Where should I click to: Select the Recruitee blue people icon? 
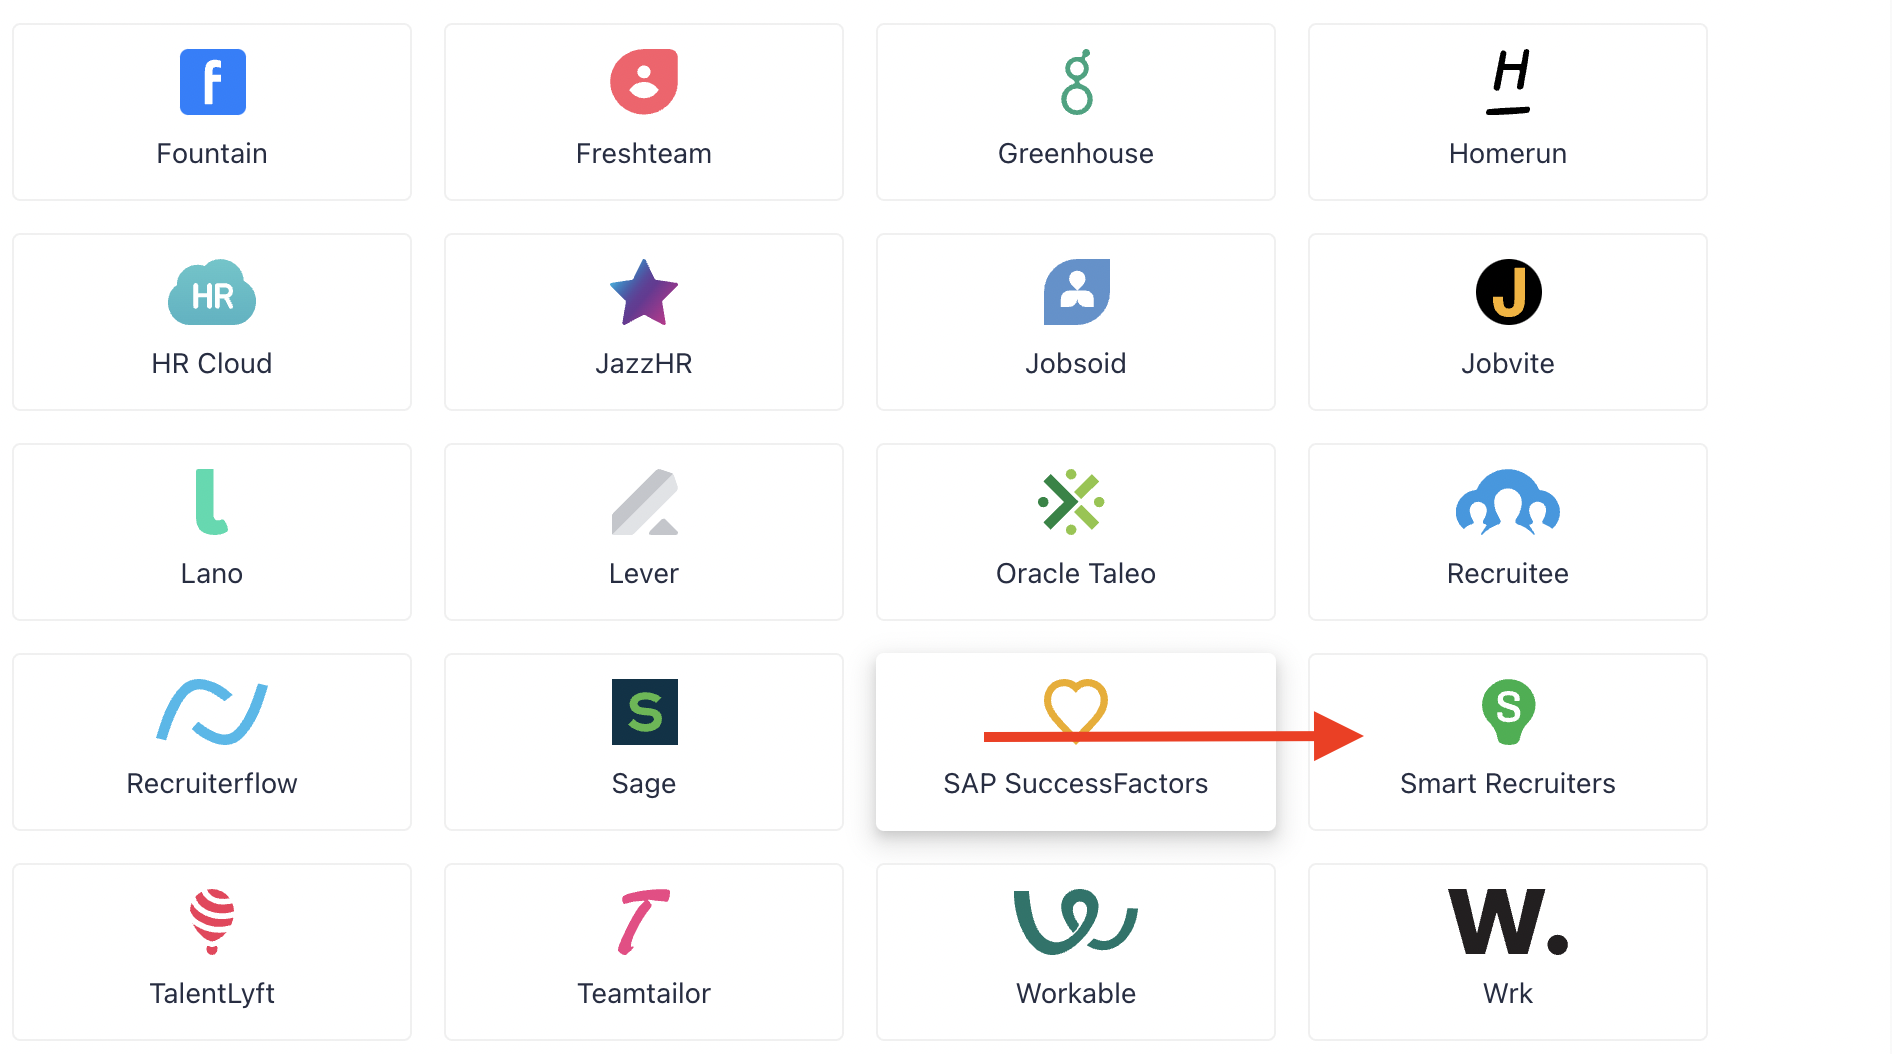point(1508,502)
